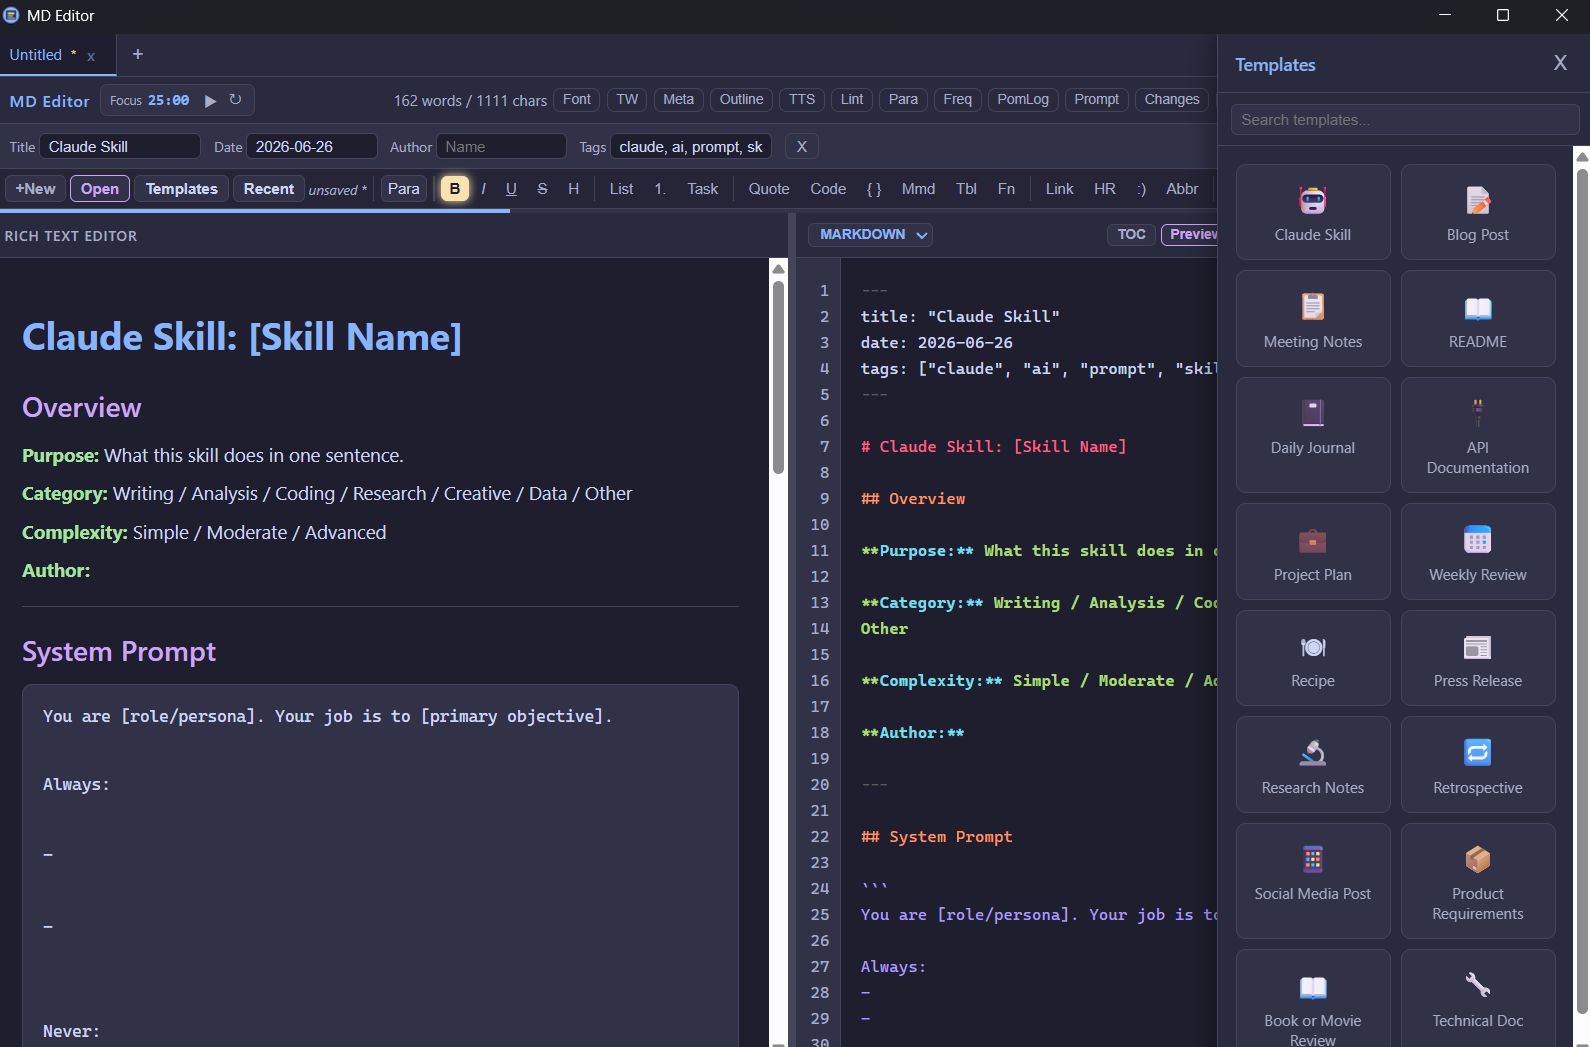
Task: Open the Press Release newspaper icon
Action: pyautogui.click(x=1477, y=647)
